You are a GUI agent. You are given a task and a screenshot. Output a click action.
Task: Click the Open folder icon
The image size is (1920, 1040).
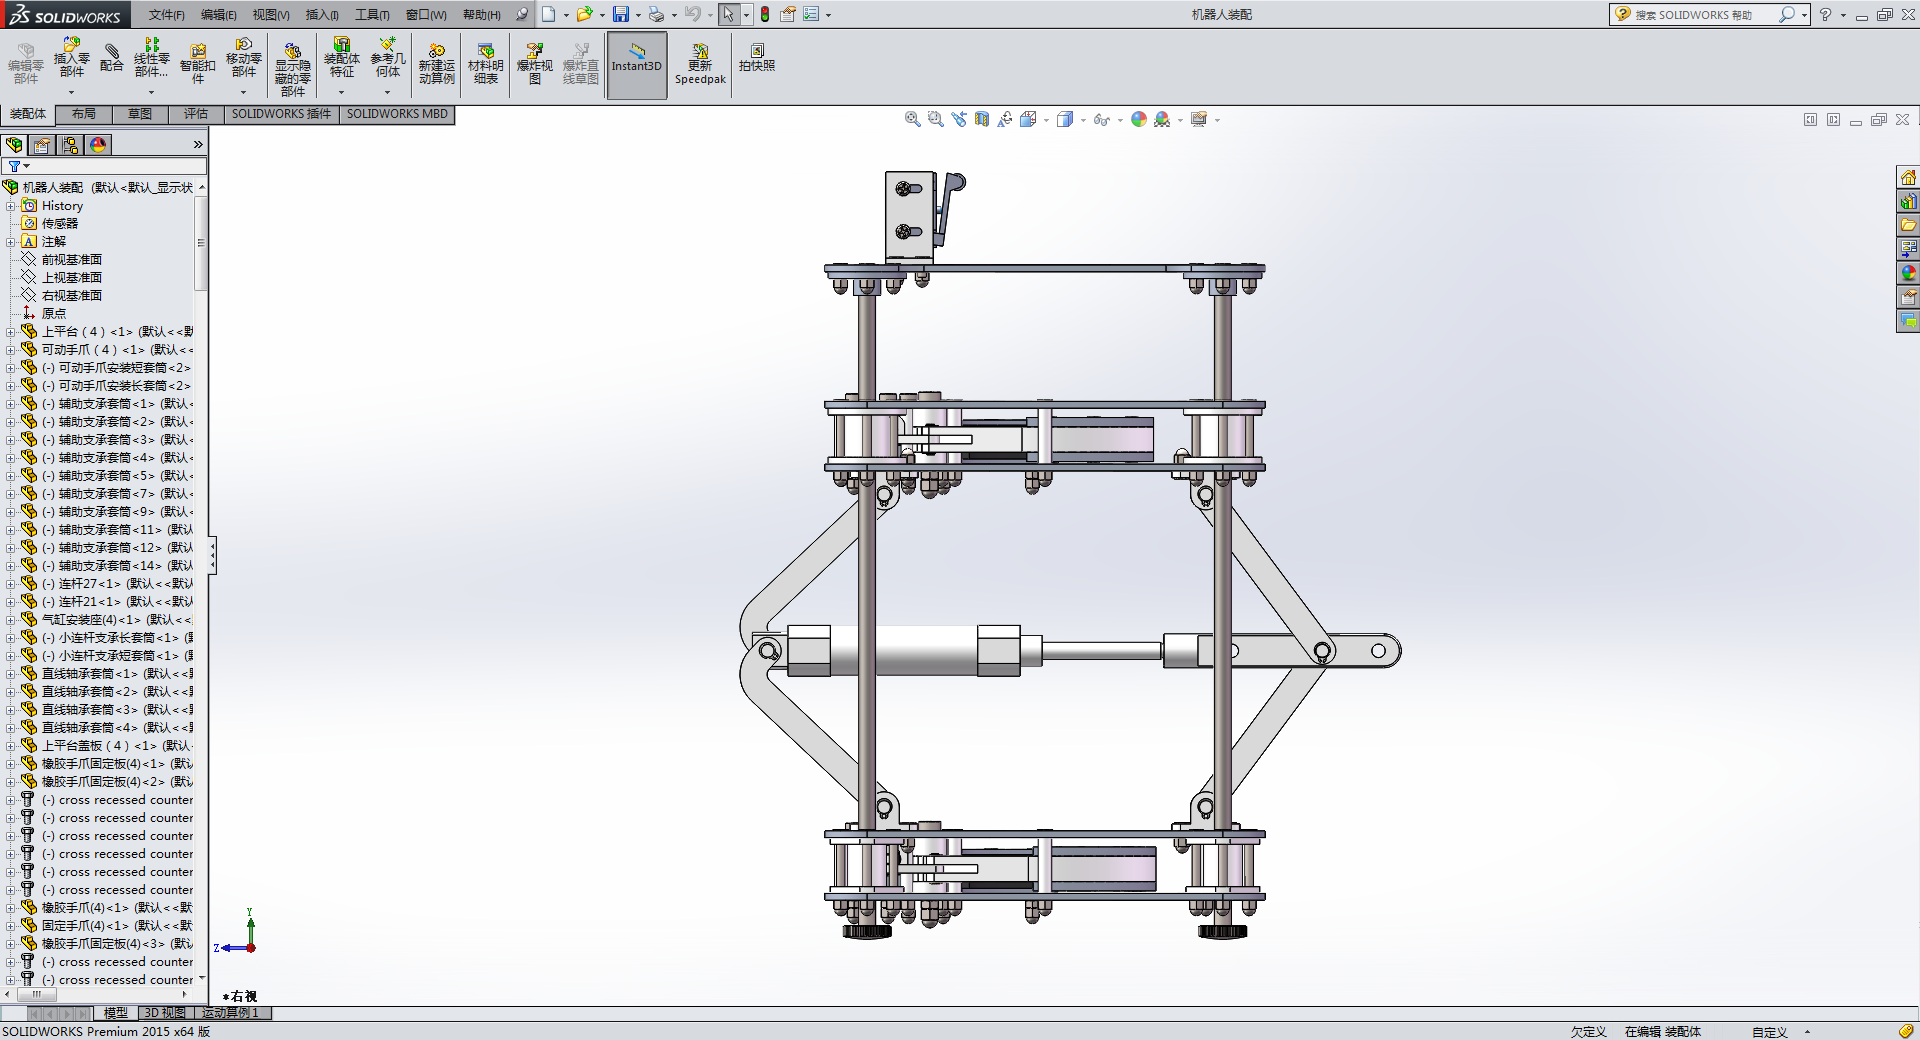click(x=584, y=14)
